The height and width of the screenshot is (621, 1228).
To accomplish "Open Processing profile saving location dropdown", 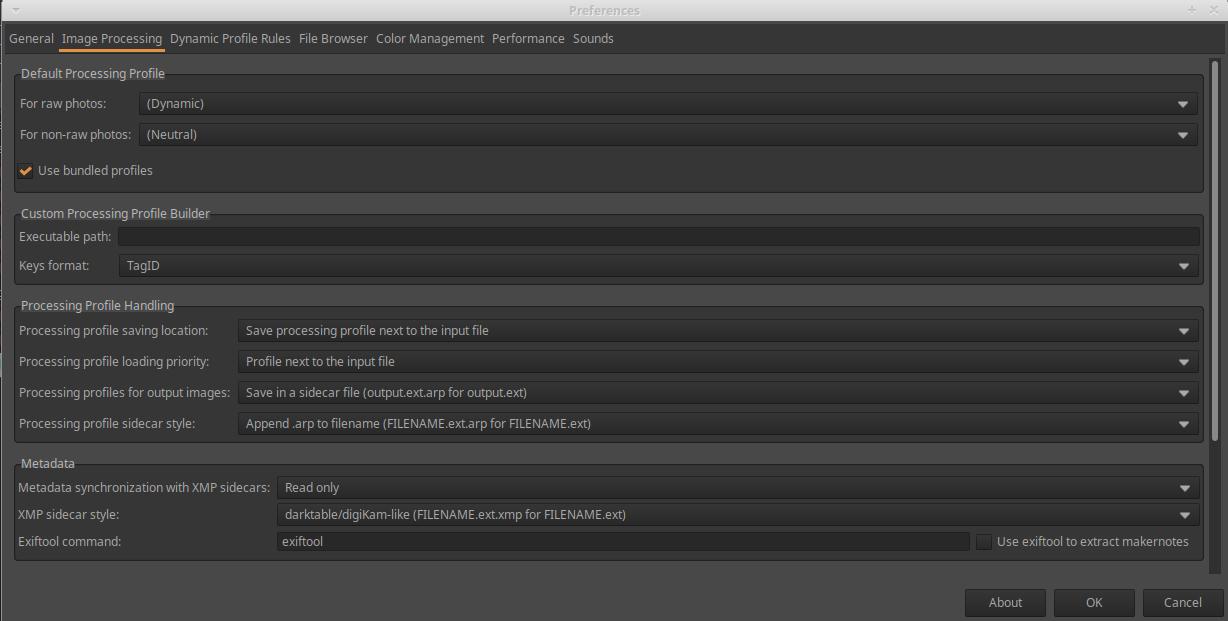I will (x=717, y=331).
